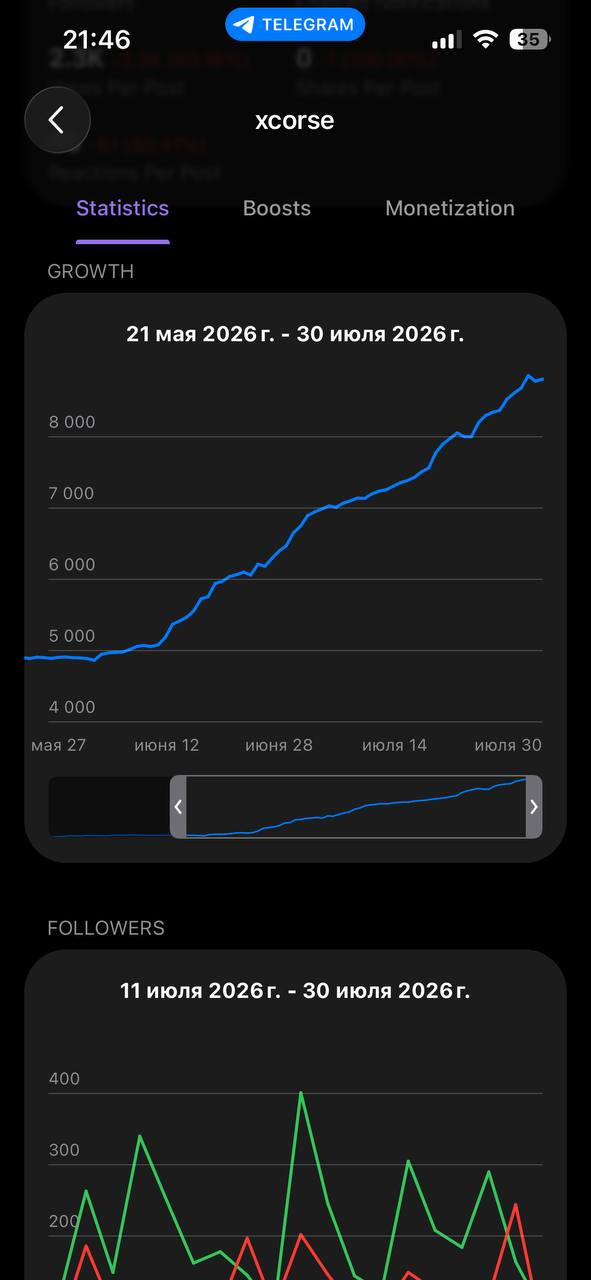Open the Monetization tab
Viewport: 591px width, 1280px height.
pos(450,208)
